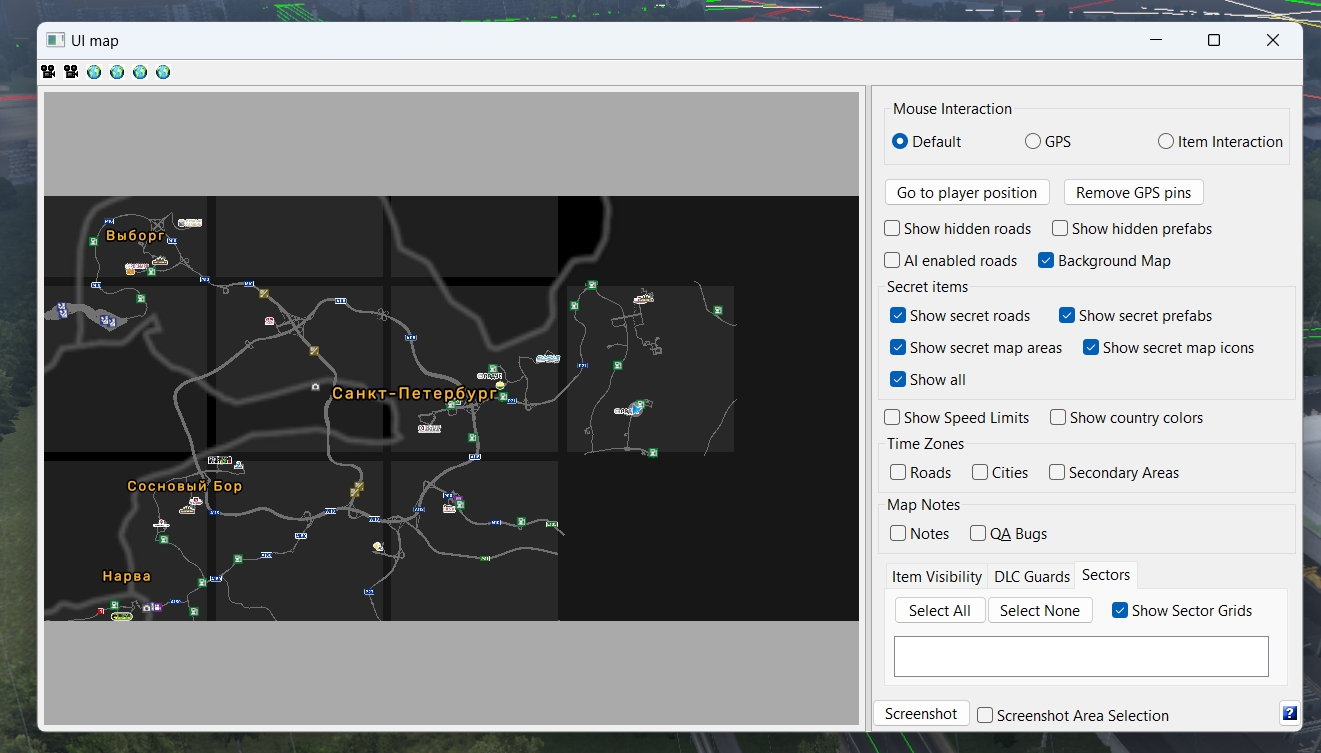Click the Нарва city label on map

[x=127, y=576]
